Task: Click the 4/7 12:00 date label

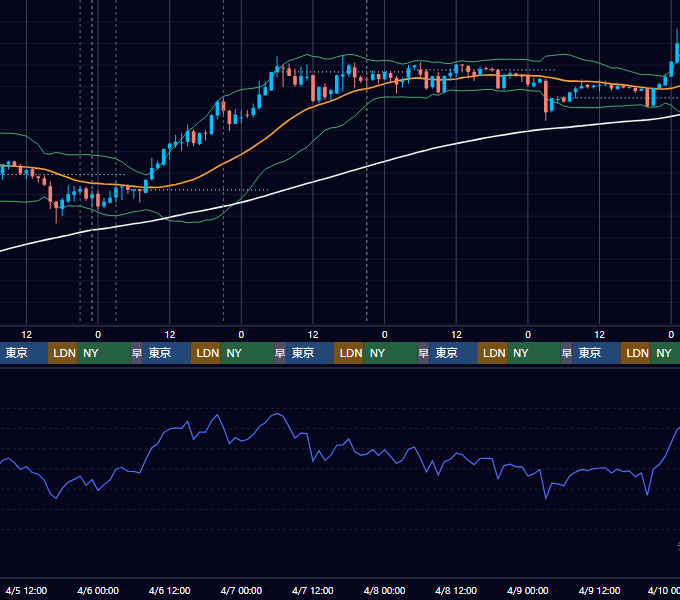Action: pos(313,590)
